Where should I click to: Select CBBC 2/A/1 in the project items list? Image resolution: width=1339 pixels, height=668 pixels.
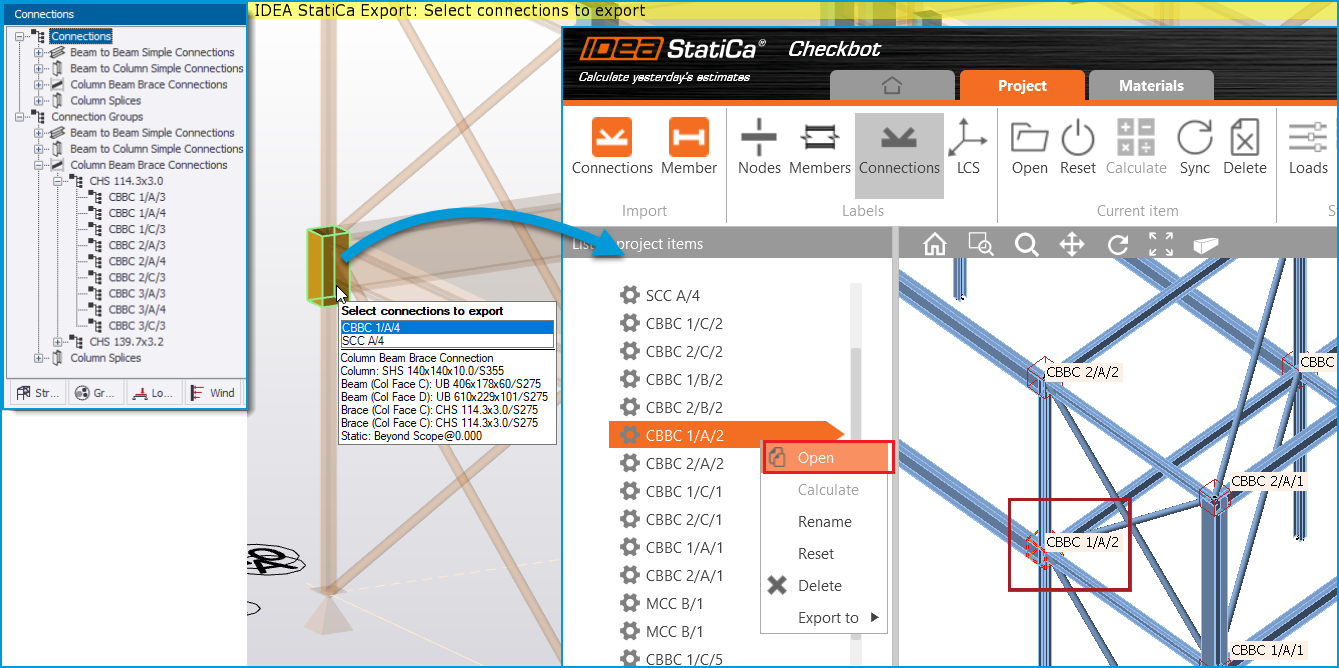pyautogui.click(x=684, y=575)
